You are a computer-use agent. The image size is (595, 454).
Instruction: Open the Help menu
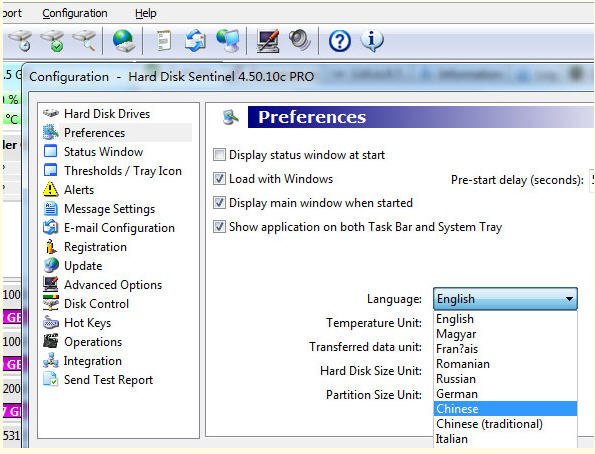tap(146, 13)
